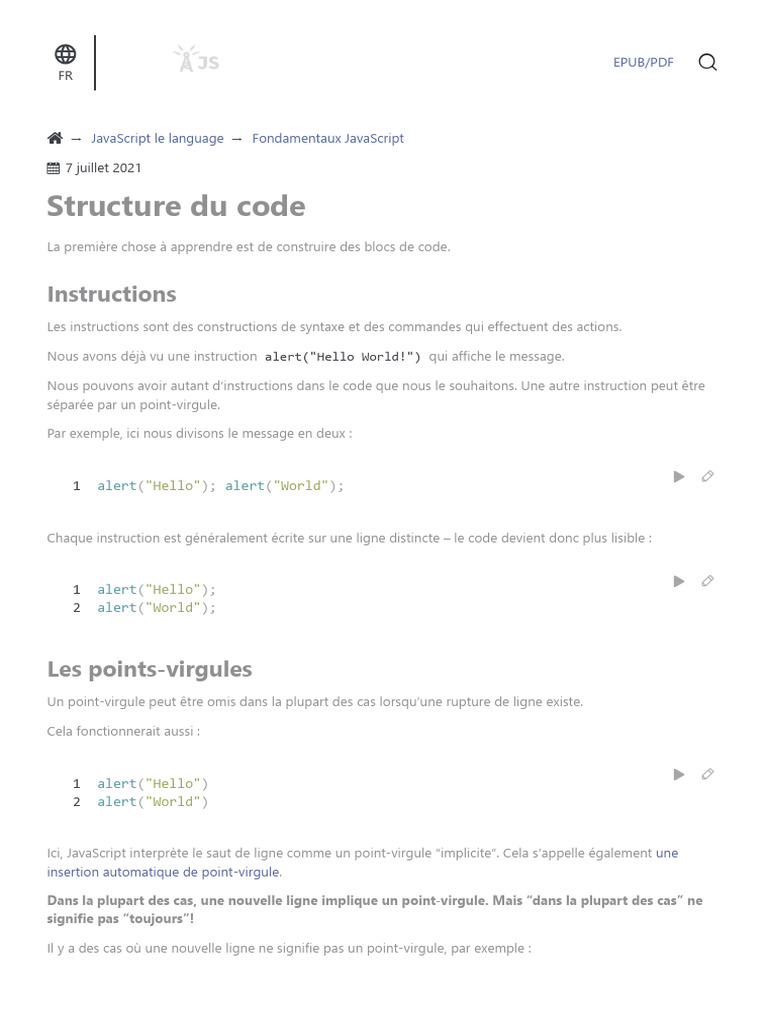The height and width of the screenshot is (1024, 768).
Task: Run the two-line semicolon code example
Action: click(x=679, y=581)
